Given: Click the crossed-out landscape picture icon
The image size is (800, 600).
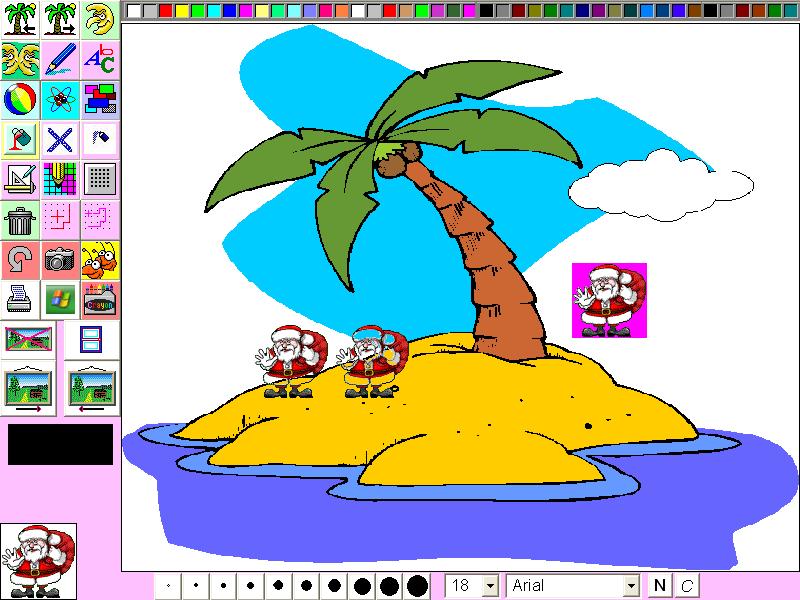Looking at the screenshot, I should coord(29,339).
